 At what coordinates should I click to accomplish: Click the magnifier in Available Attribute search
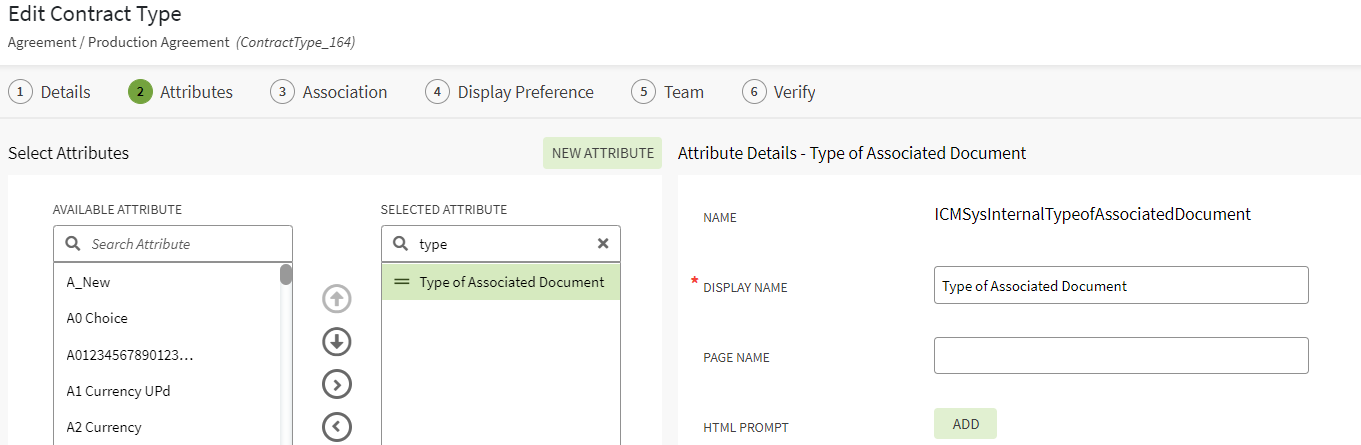coord(73,244)
